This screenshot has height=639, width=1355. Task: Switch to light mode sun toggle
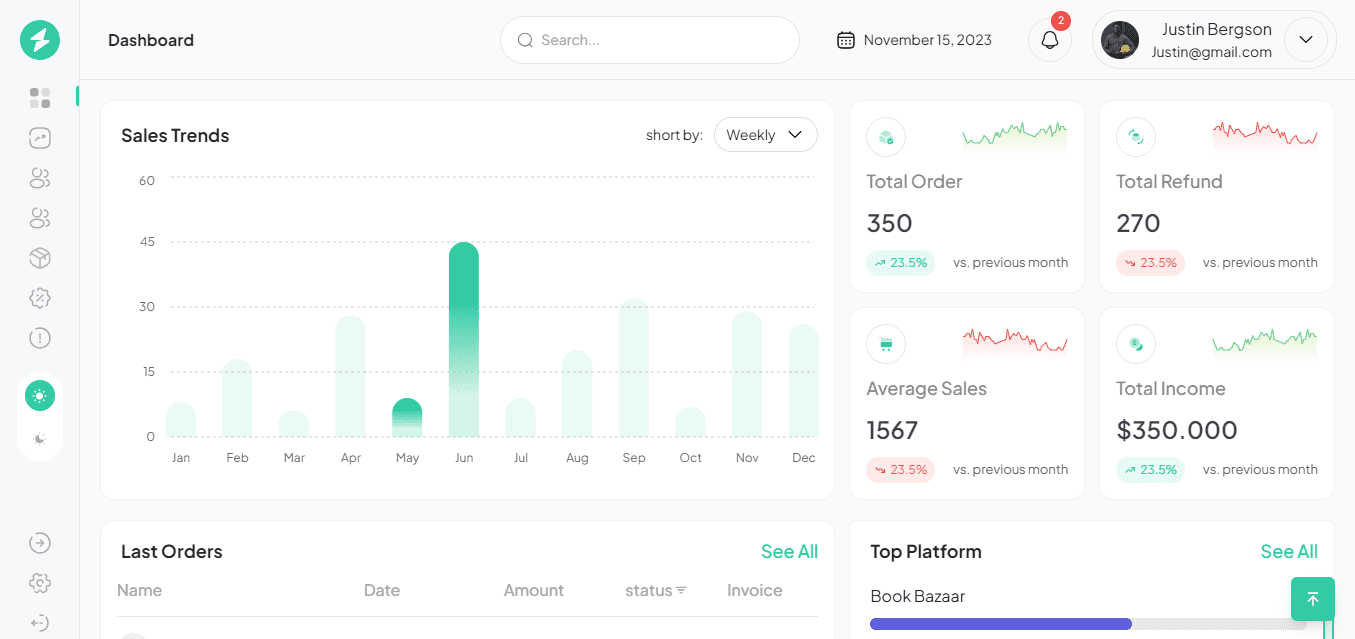pos(40,396)
